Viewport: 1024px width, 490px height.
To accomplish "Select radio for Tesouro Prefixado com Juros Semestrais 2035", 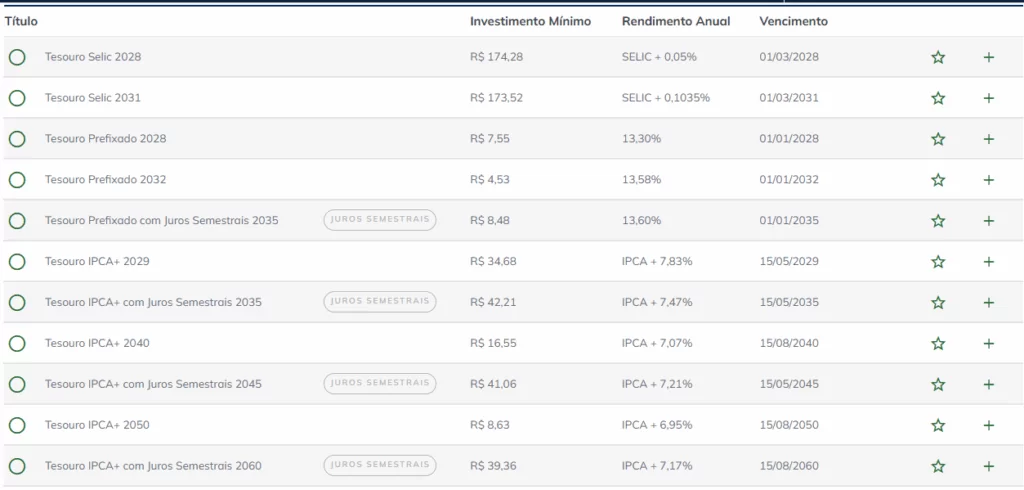I will coord(17,221).
